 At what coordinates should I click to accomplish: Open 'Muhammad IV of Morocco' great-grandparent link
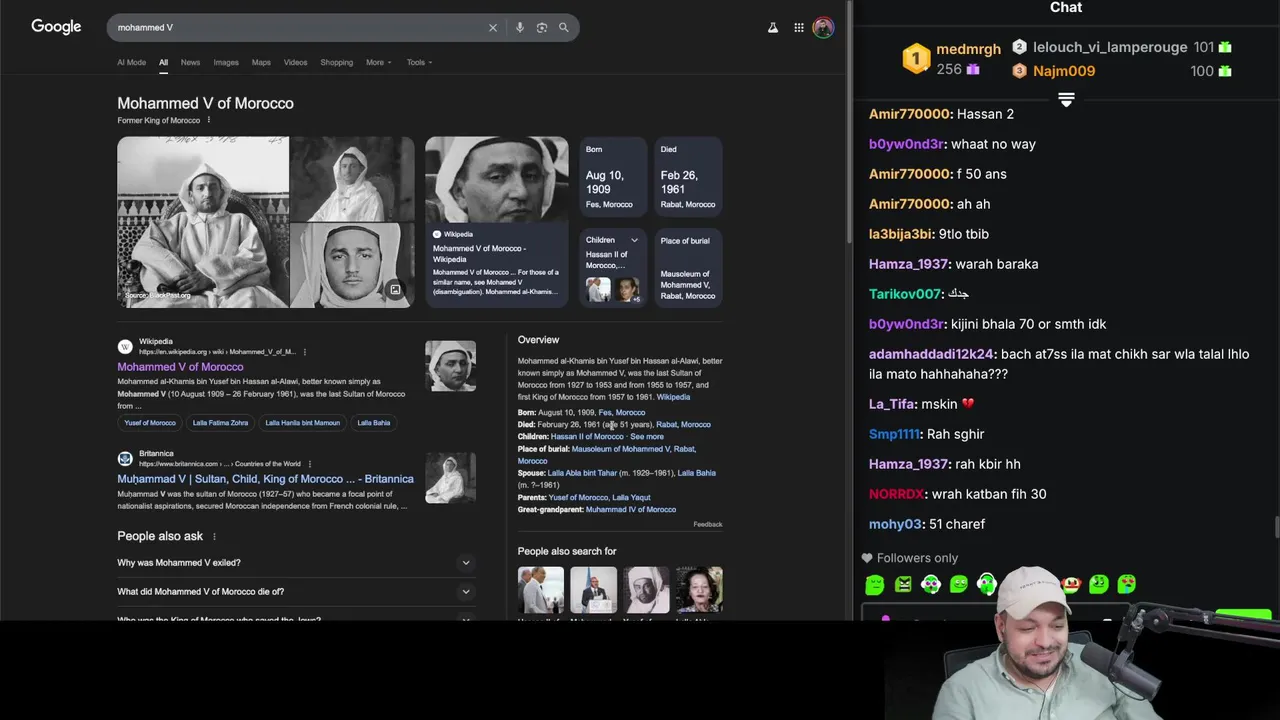(631, 510)
